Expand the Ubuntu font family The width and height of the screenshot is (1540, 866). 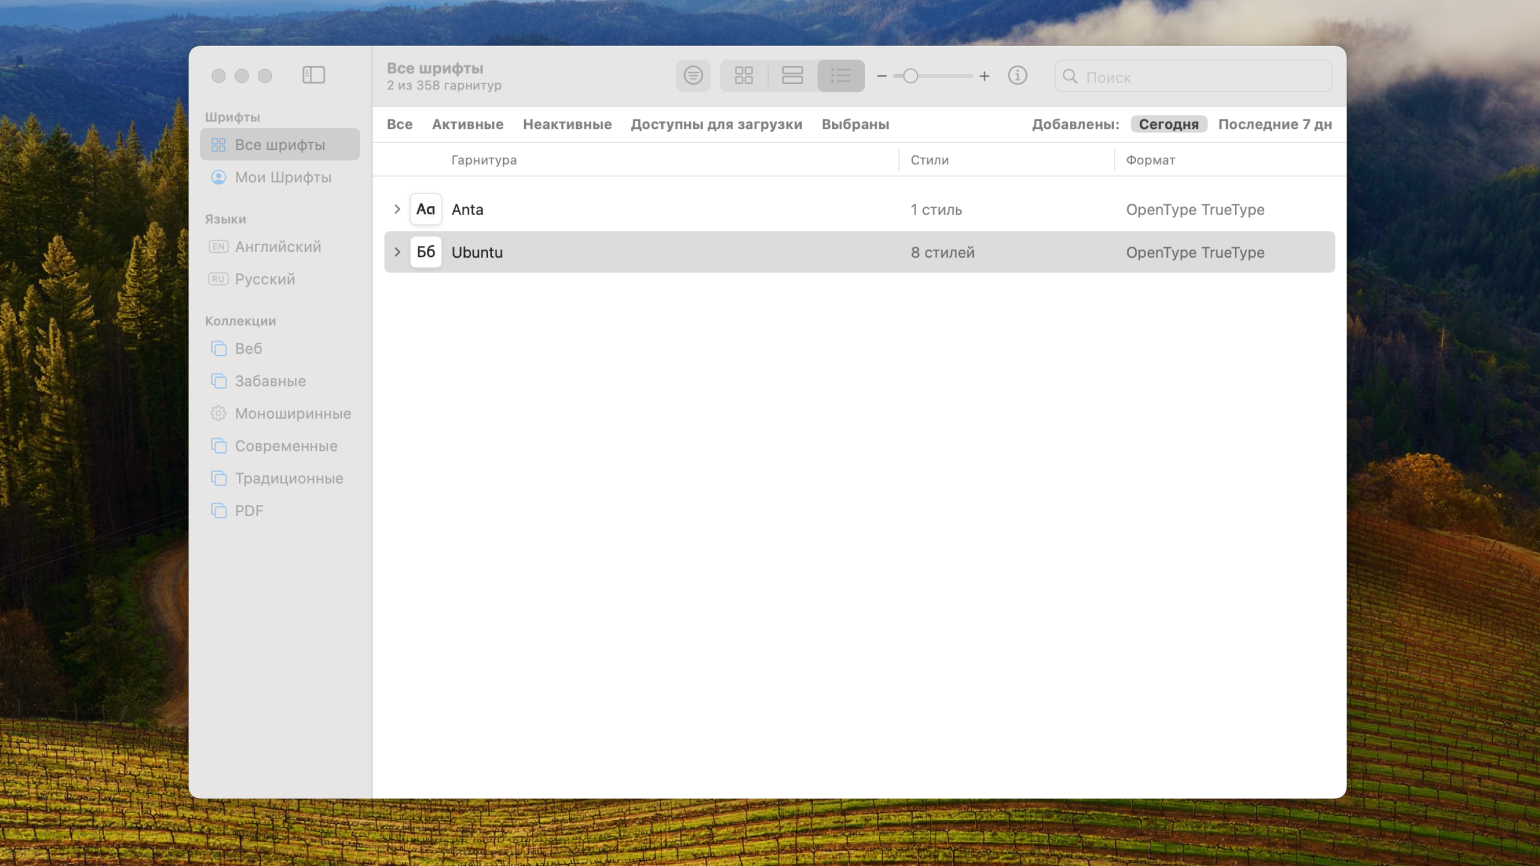[397, 252]
